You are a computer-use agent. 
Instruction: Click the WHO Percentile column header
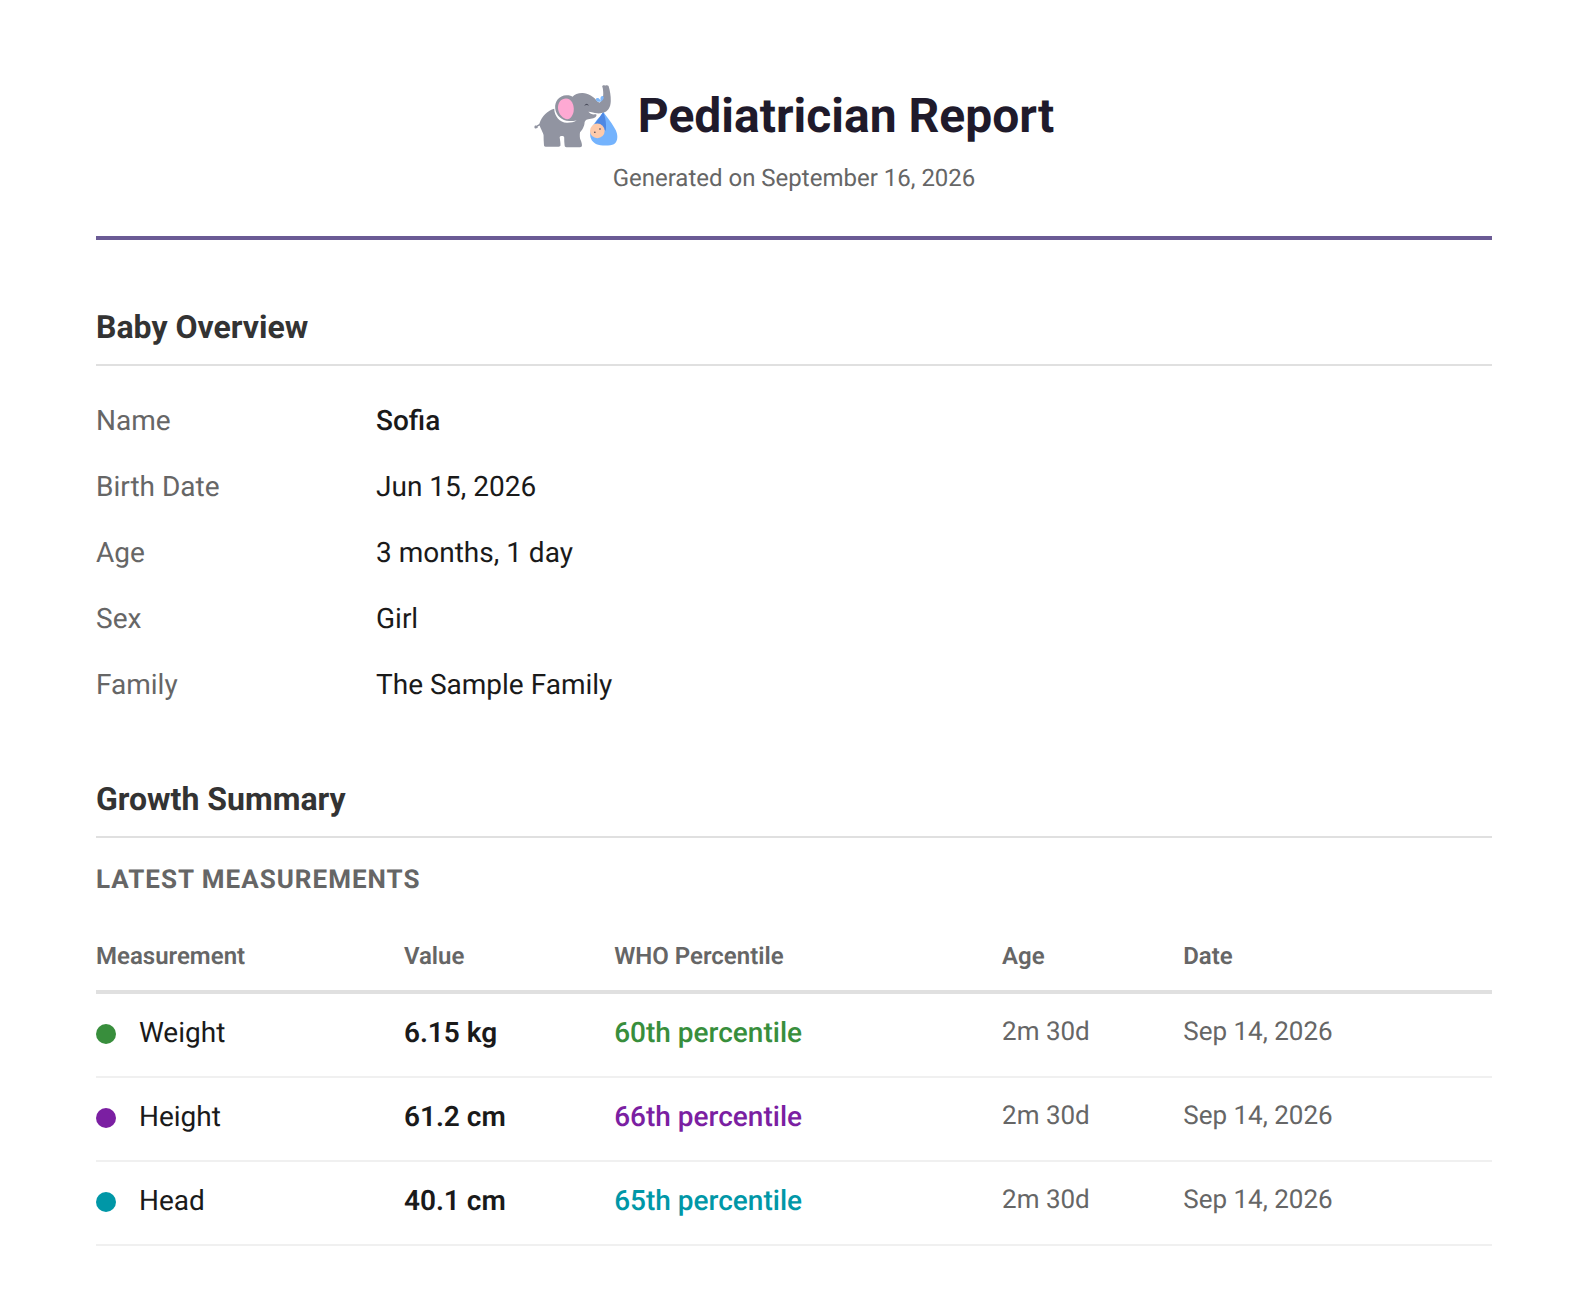click(x=699, y=956)
